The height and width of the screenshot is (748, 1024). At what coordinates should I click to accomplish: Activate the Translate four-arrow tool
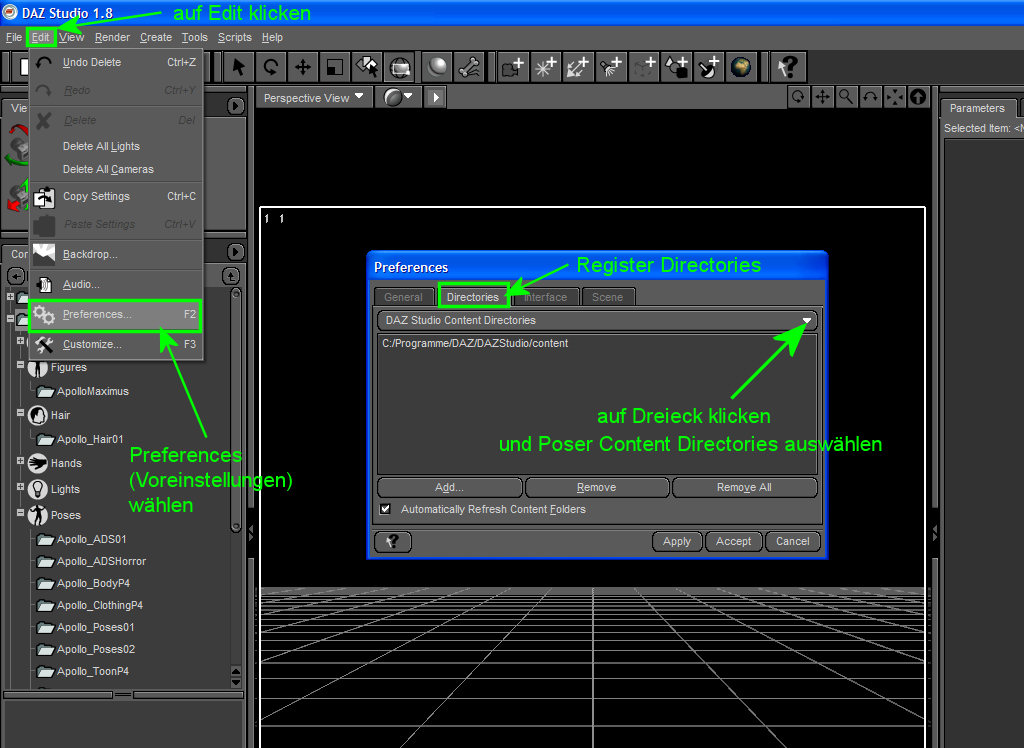pyautogui.click(x=302, y=67)
